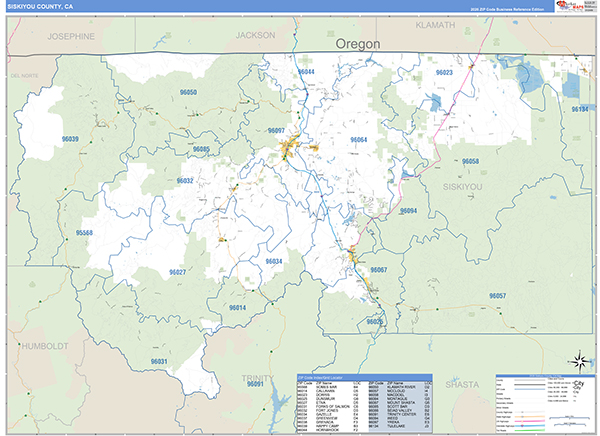The width and height of the screenshot is (600, 436).
Task: Click KLAMATH RIVER row in index
Action: click(400, 387)
